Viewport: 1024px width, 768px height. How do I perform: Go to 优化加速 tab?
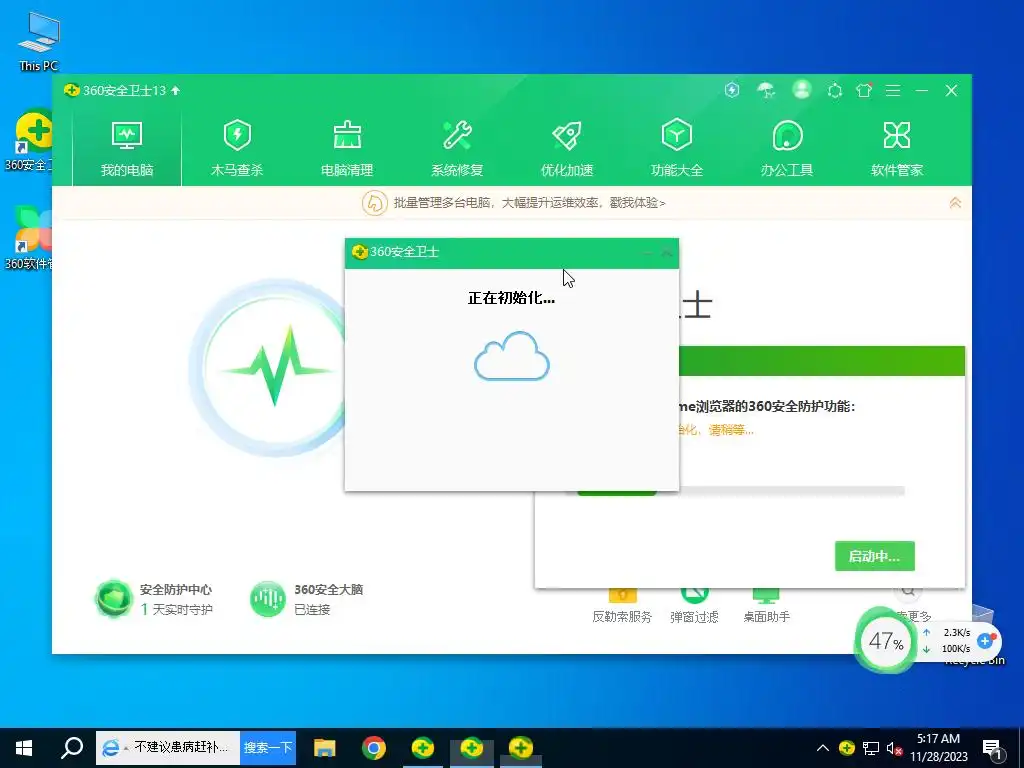pyautogui.click(x=567, y=148)
